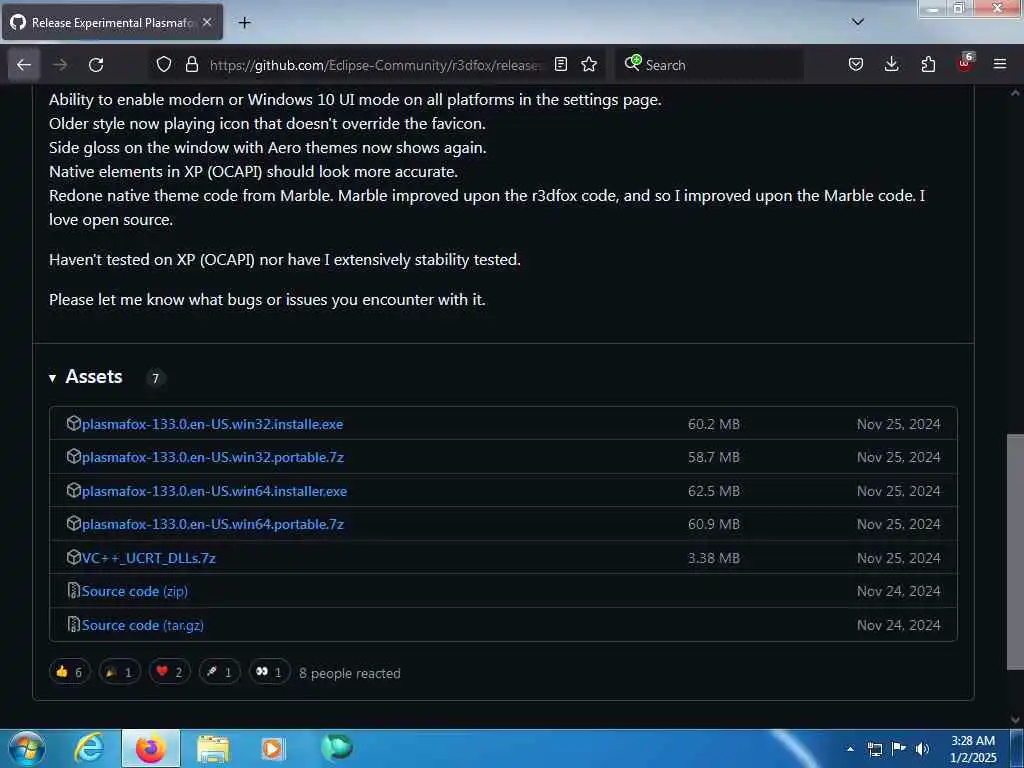Click the scrollbar down arrow
The width and height of the screenshot is (1024, 768).
[x=1015, y=720]
